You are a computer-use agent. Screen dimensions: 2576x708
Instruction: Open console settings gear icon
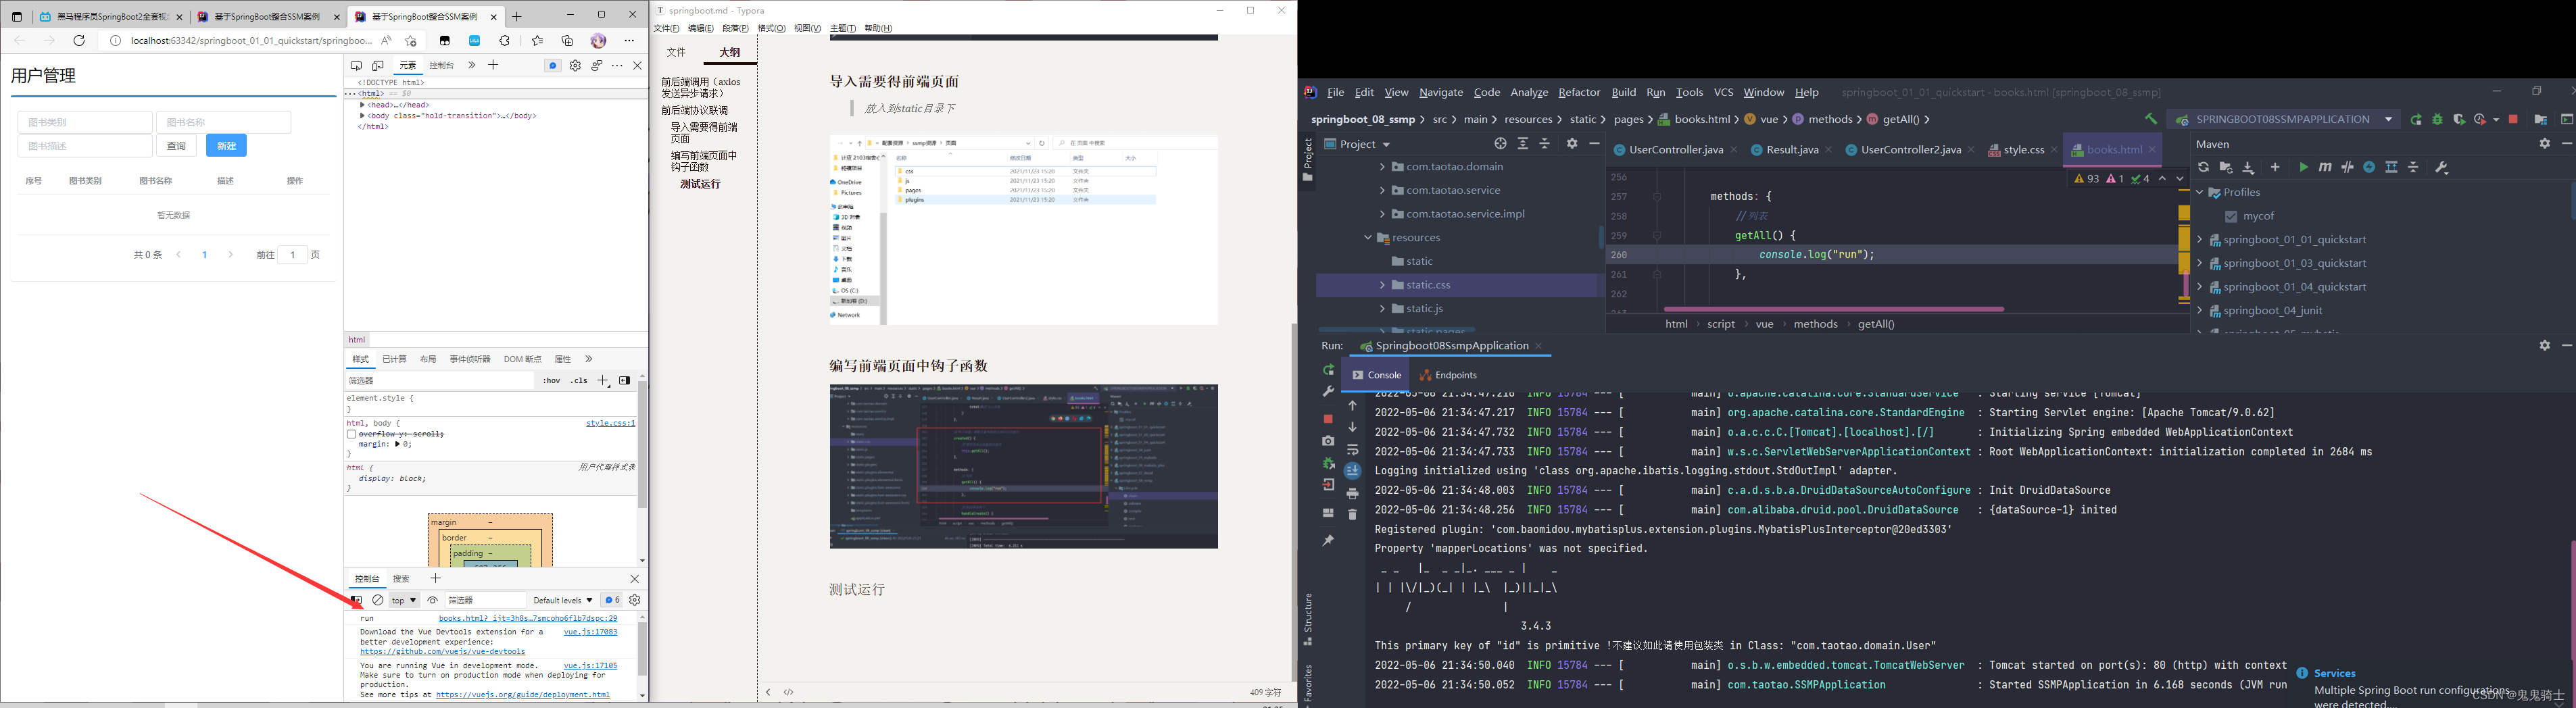(635, 600)
